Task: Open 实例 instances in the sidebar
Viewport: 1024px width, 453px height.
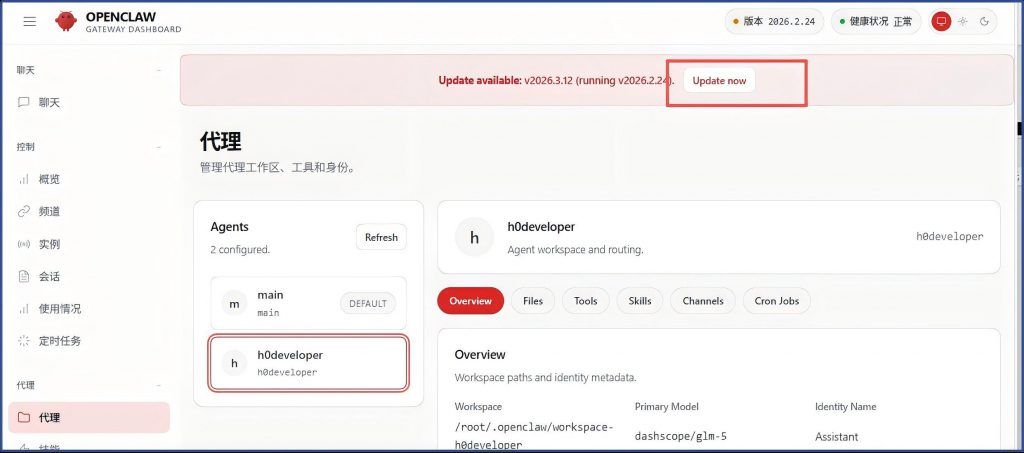Action: point(49,244)
